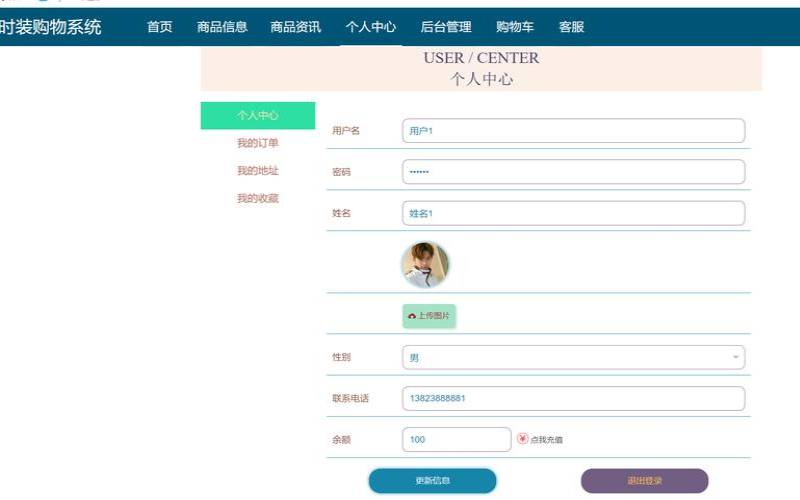This screenshot has width=800, height=500.
Task: Open the 性别 dropdown
Action: tap(573, 357)
